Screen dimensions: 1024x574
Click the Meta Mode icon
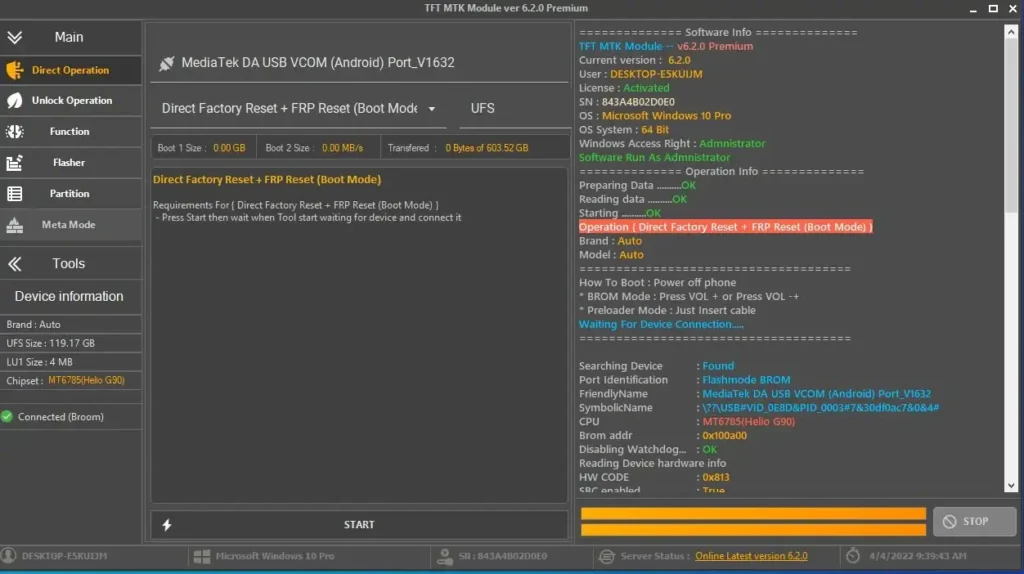[x=14, y=225]
